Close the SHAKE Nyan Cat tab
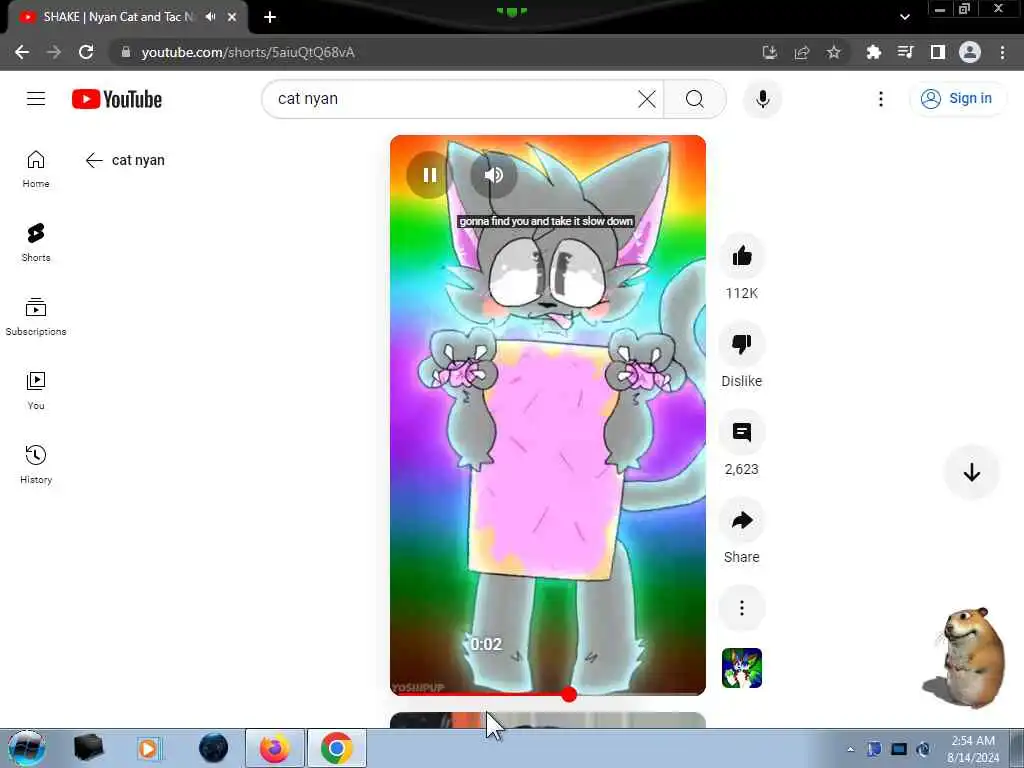The height and width of the screenshot is (768, 1024). 232,17
